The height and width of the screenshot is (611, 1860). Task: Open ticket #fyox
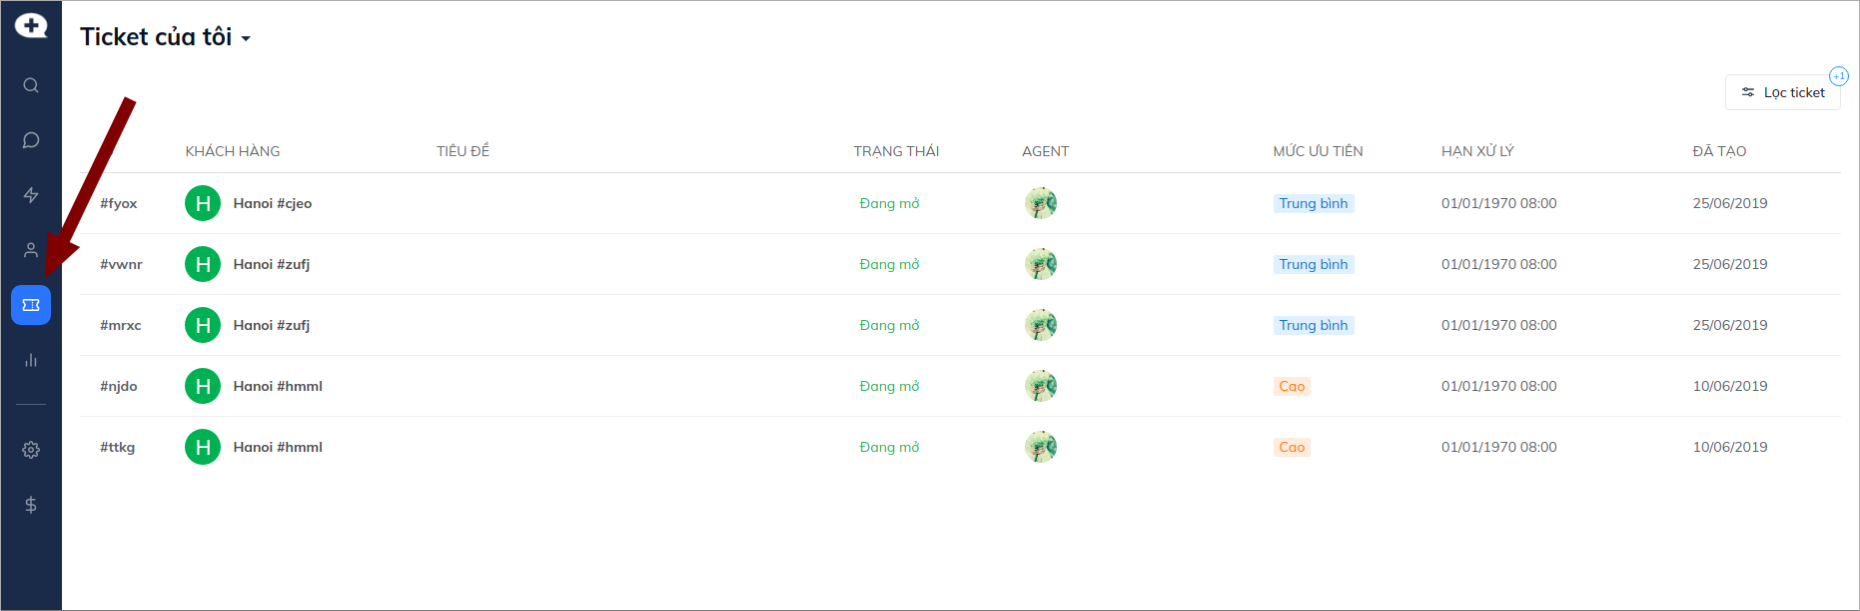point(119,204)
